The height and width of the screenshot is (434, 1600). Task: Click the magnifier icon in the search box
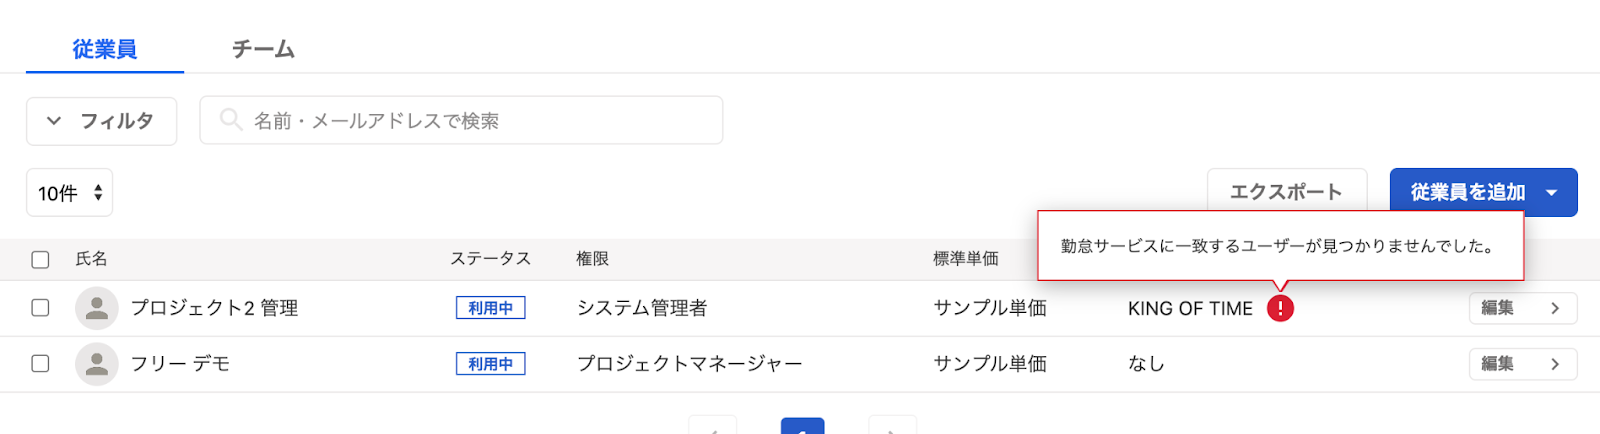pyautogui.click(x=231, y=120)
